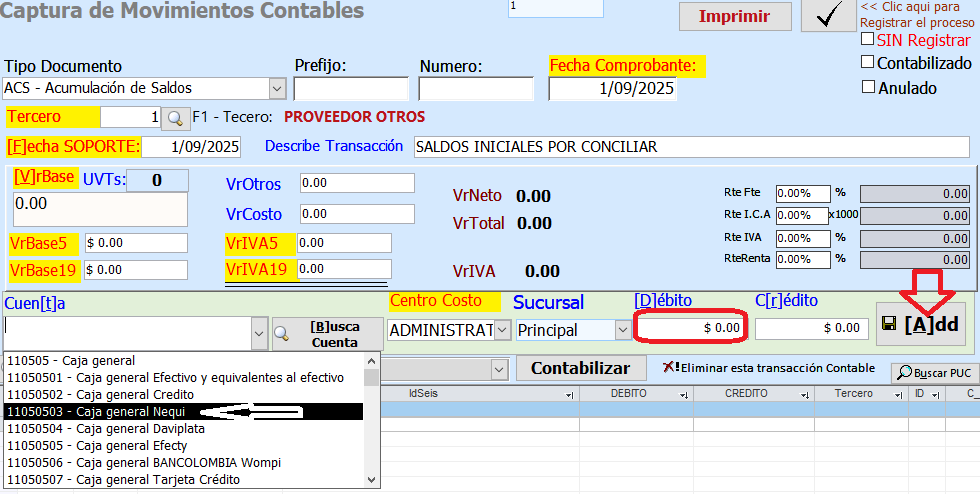Click the Buscar PUC search button
Image resolution: width=980 pixels, height=494 pixels.
pyautogui.click(x=932, y=372)
